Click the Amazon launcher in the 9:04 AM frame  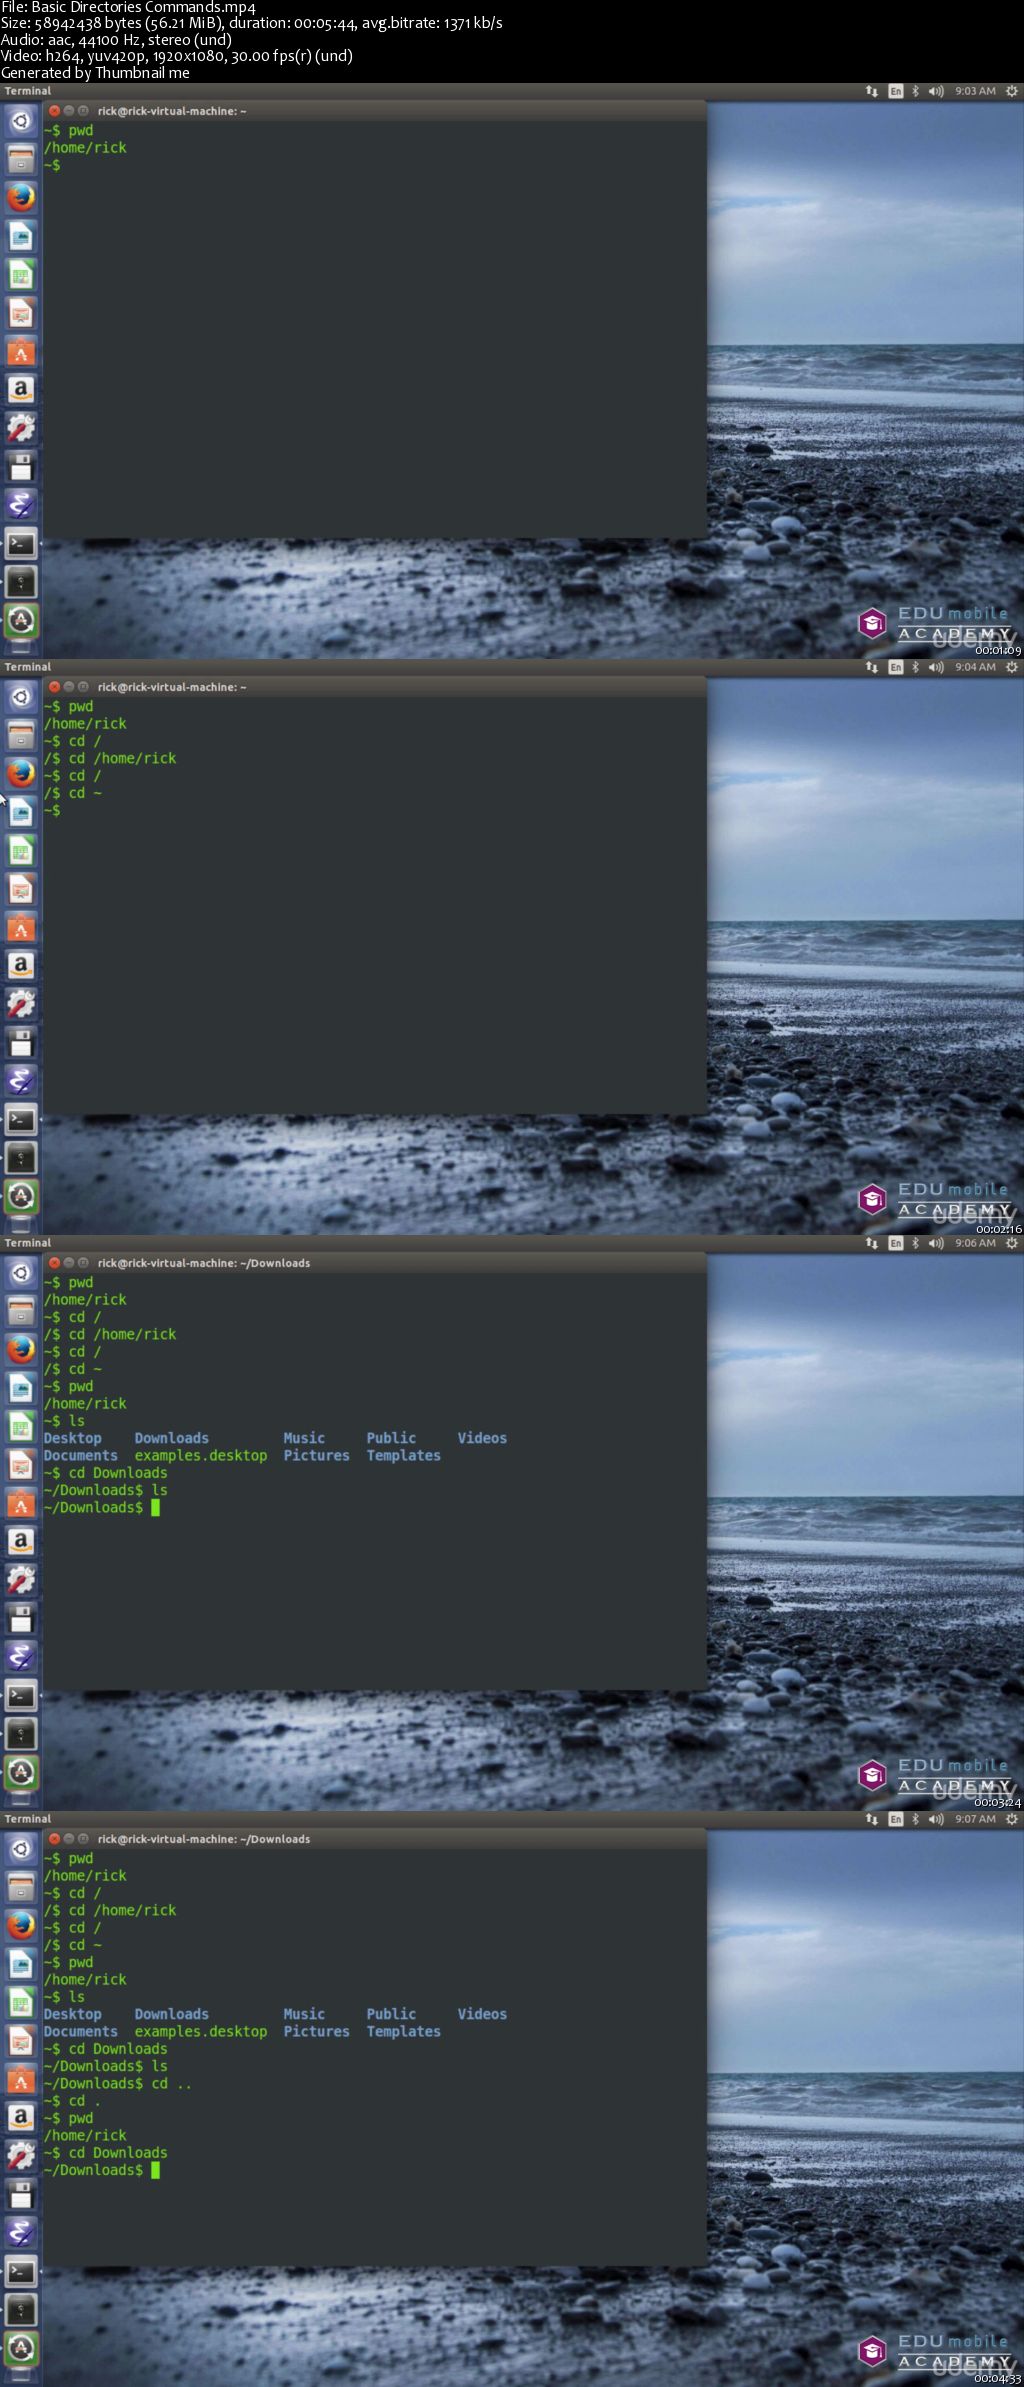[21, 966]
